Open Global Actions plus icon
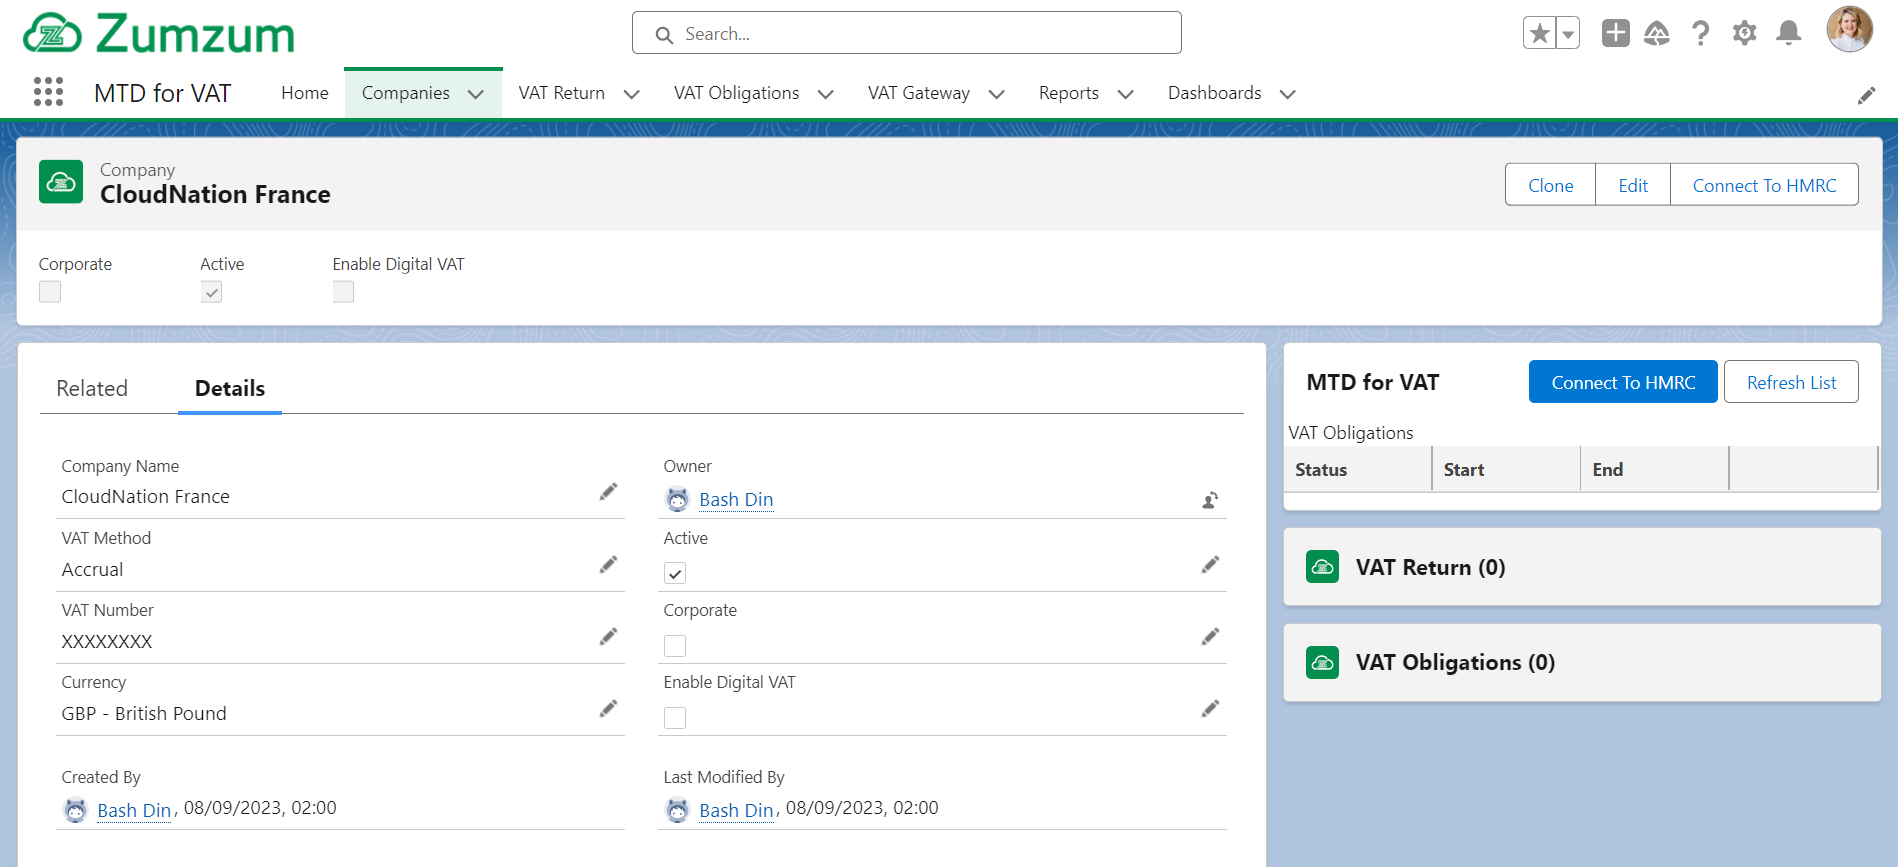Viewport: 1898px width, 867px height. point(1615,33)
